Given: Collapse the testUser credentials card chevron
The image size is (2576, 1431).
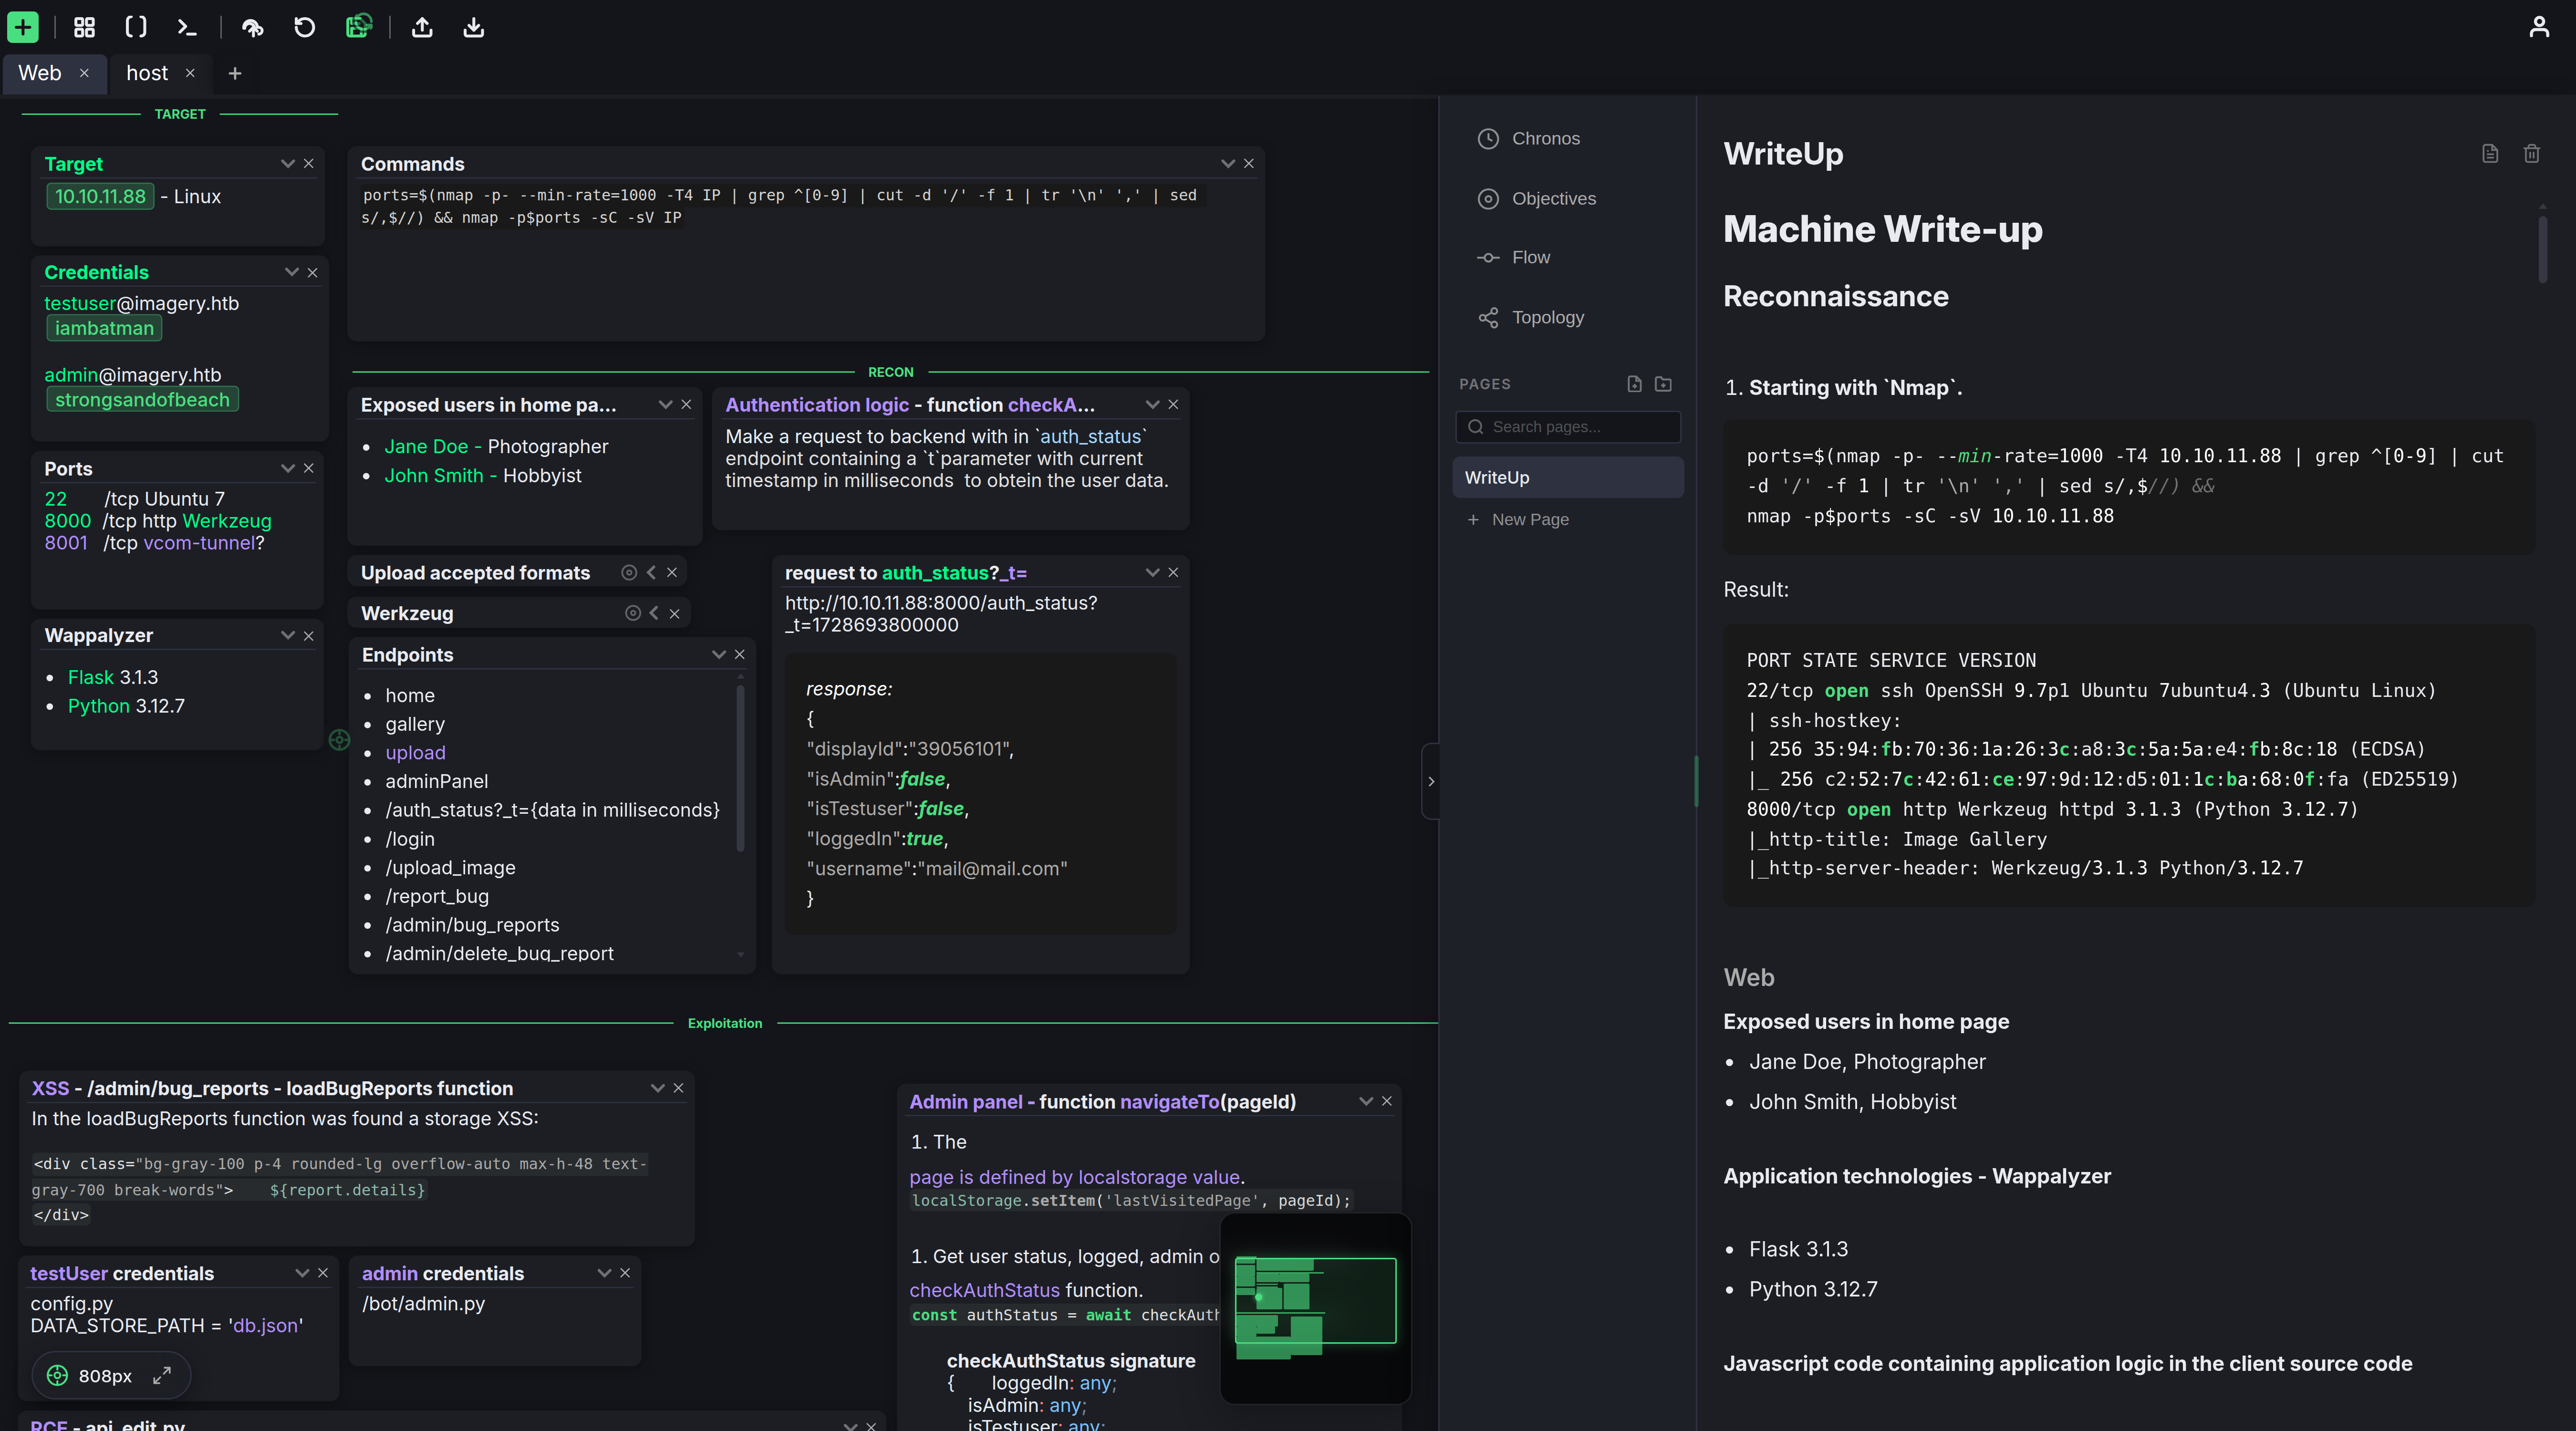Looking at the screenshot, I should (x=302, y=1274).
